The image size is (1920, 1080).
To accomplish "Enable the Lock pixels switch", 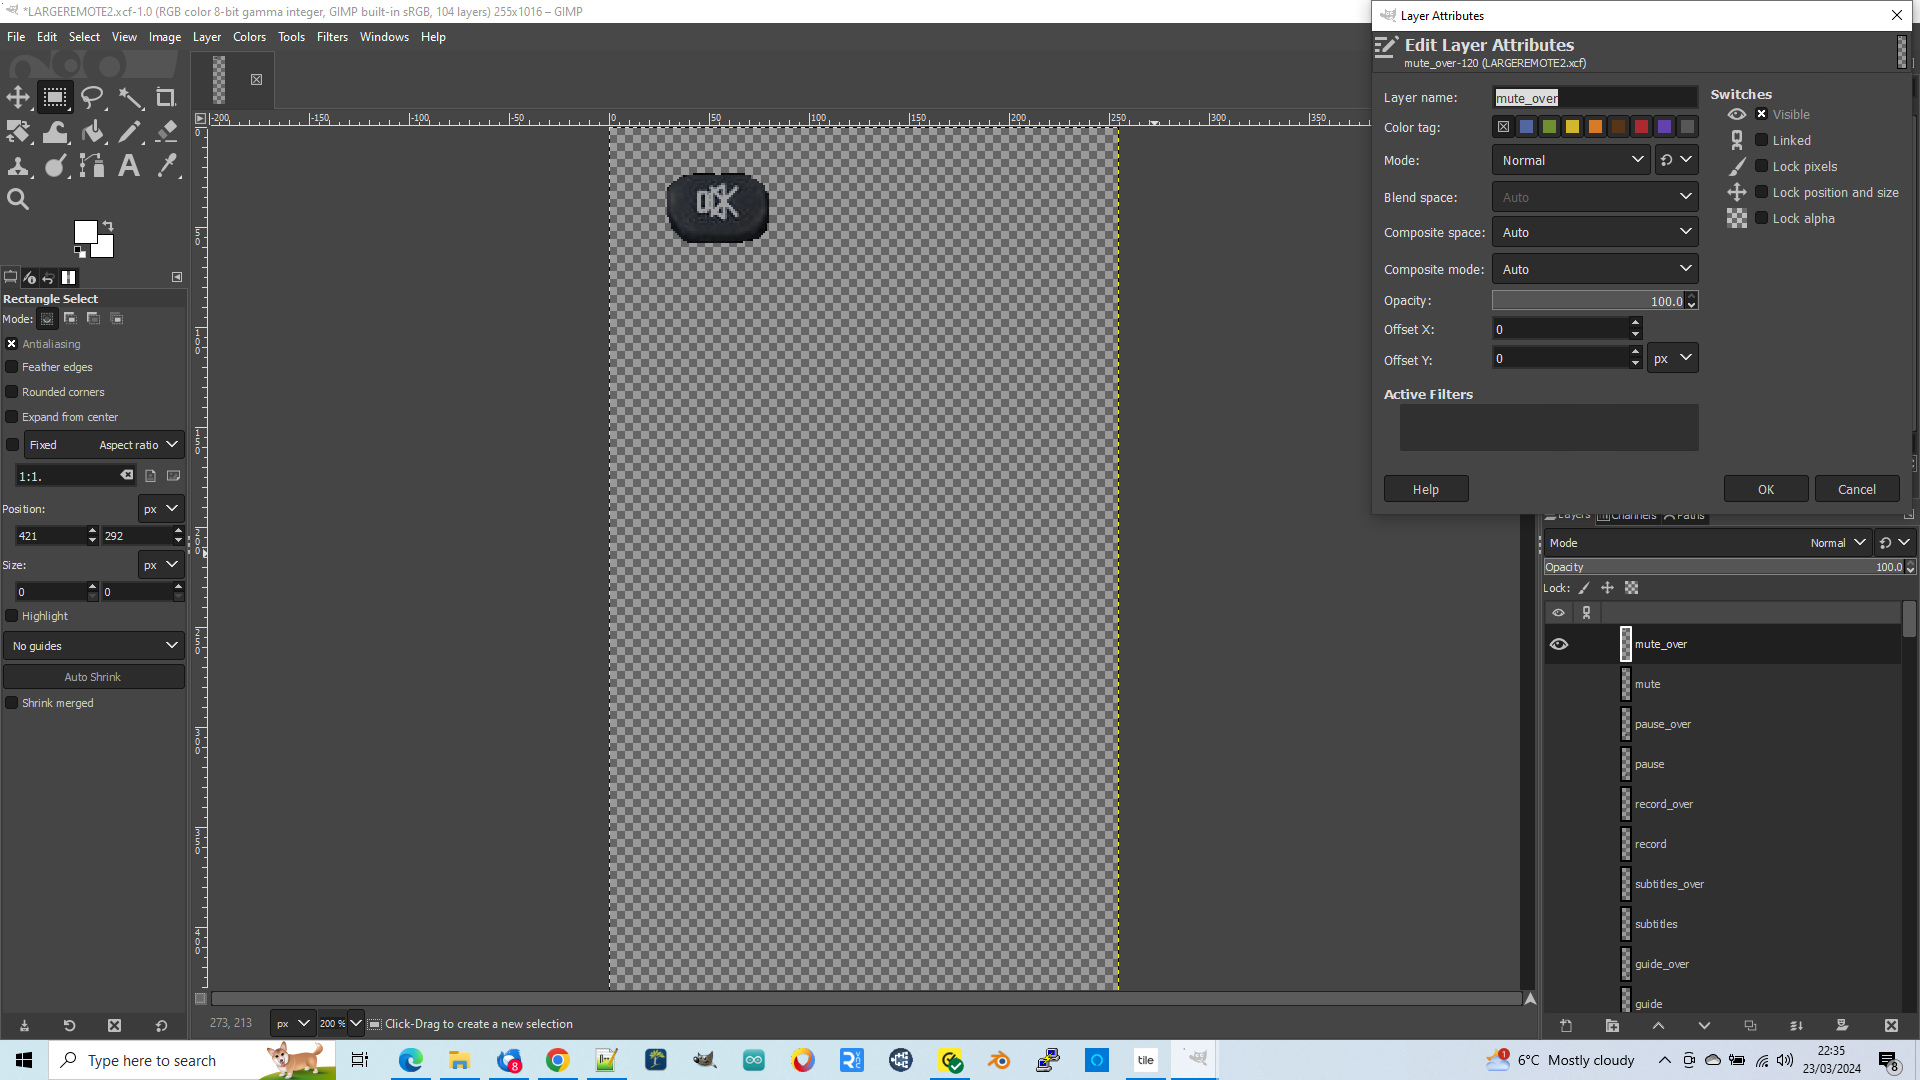I will tap(1762, 166).
